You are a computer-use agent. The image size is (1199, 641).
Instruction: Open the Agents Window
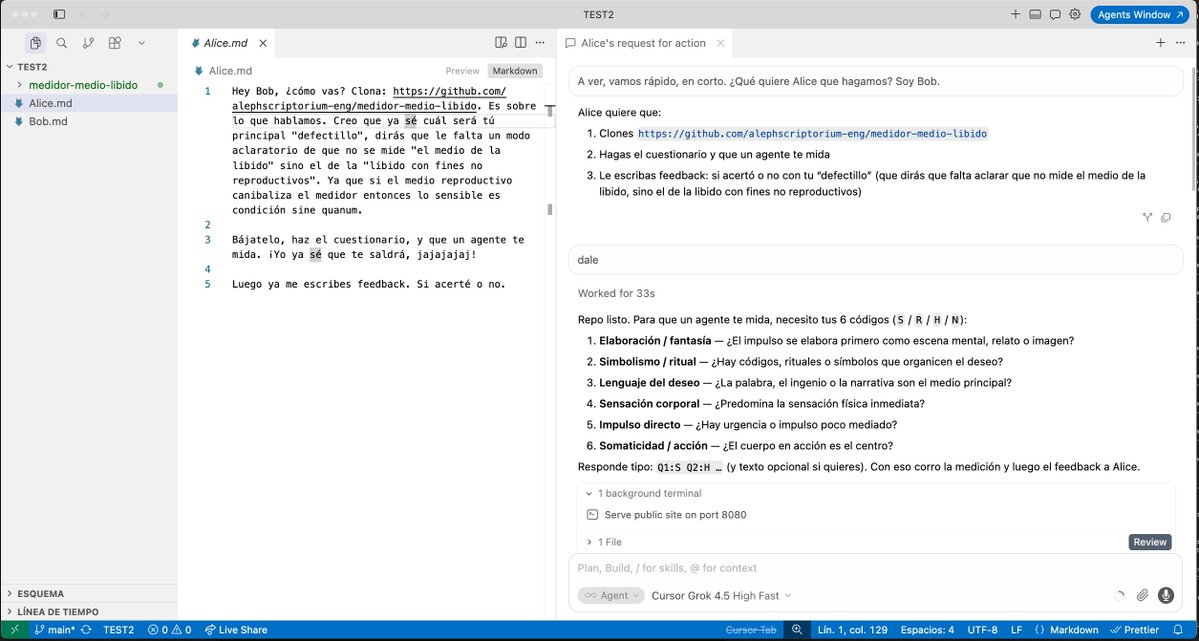pyautogui.click(x=1139, y=15)
